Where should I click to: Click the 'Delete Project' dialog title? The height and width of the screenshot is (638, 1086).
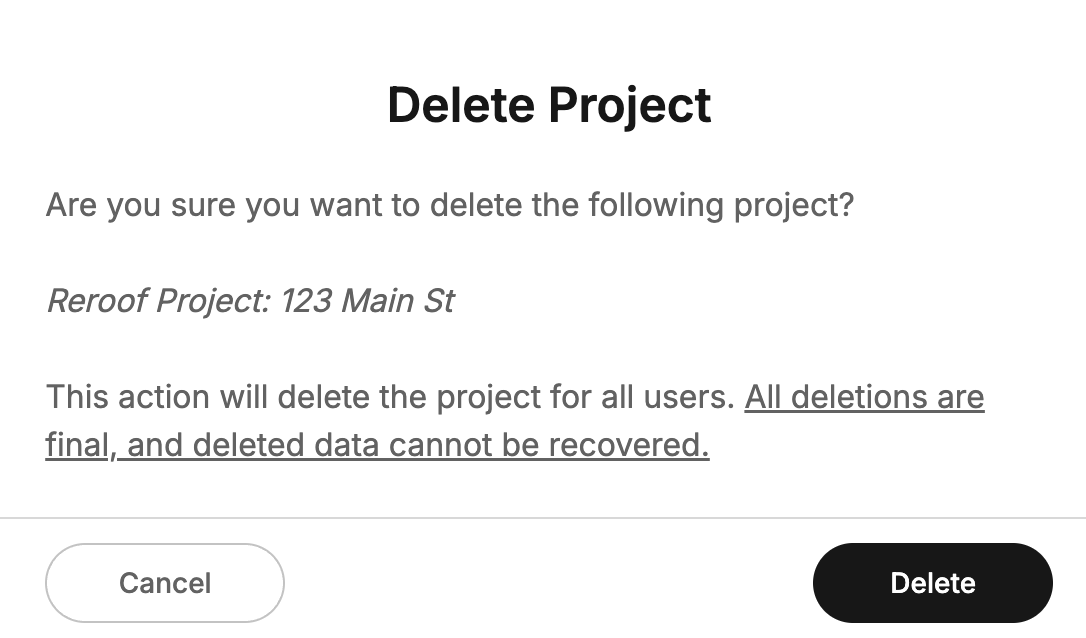point(549,104)
